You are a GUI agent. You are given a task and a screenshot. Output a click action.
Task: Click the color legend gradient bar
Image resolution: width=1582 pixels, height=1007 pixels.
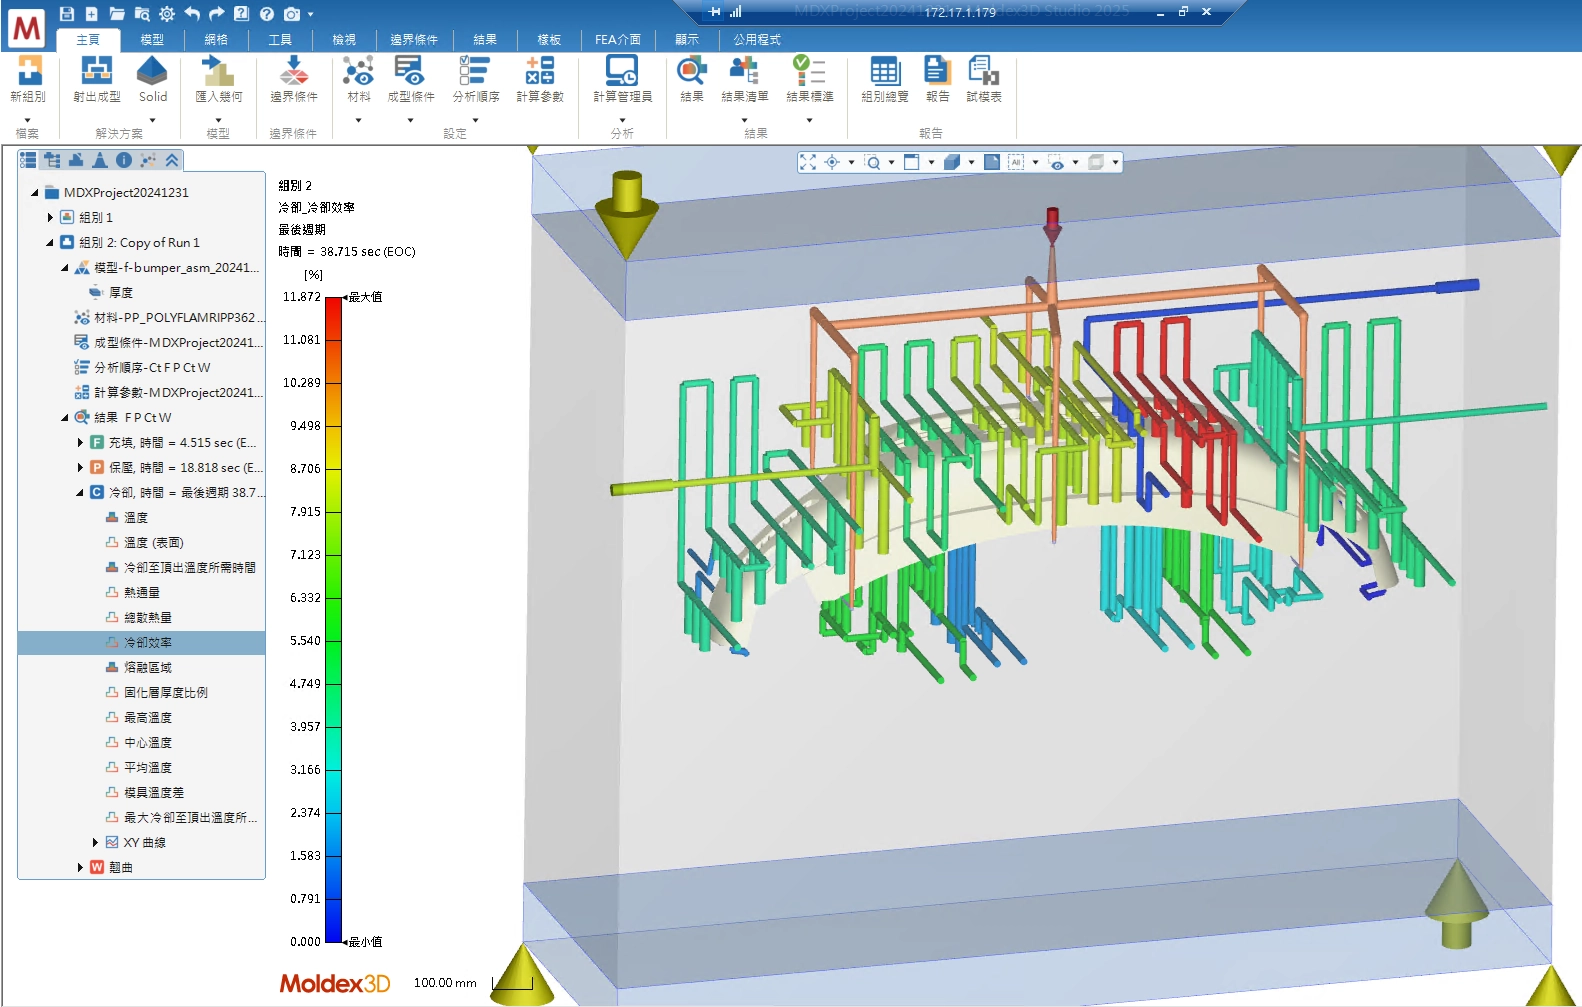(x=334, y=619)
